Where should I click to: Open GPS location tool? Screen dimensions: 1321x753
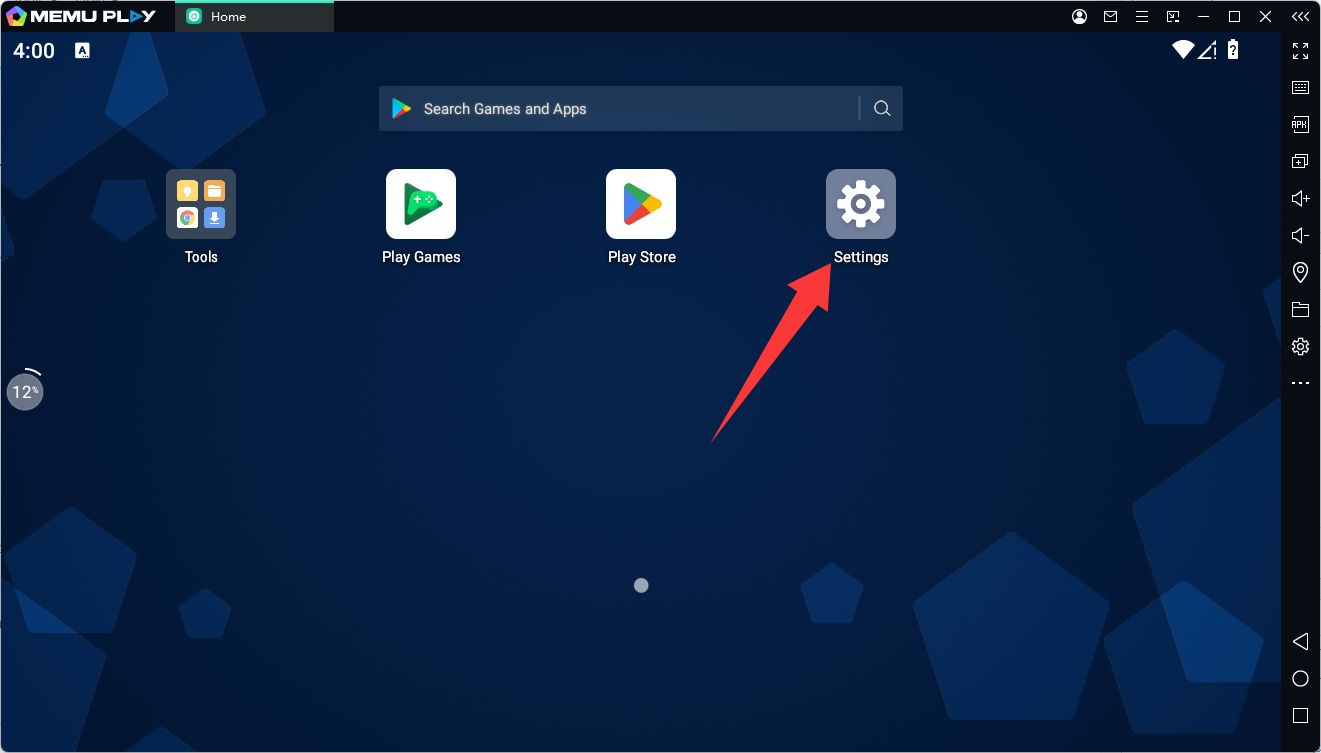1300,272
